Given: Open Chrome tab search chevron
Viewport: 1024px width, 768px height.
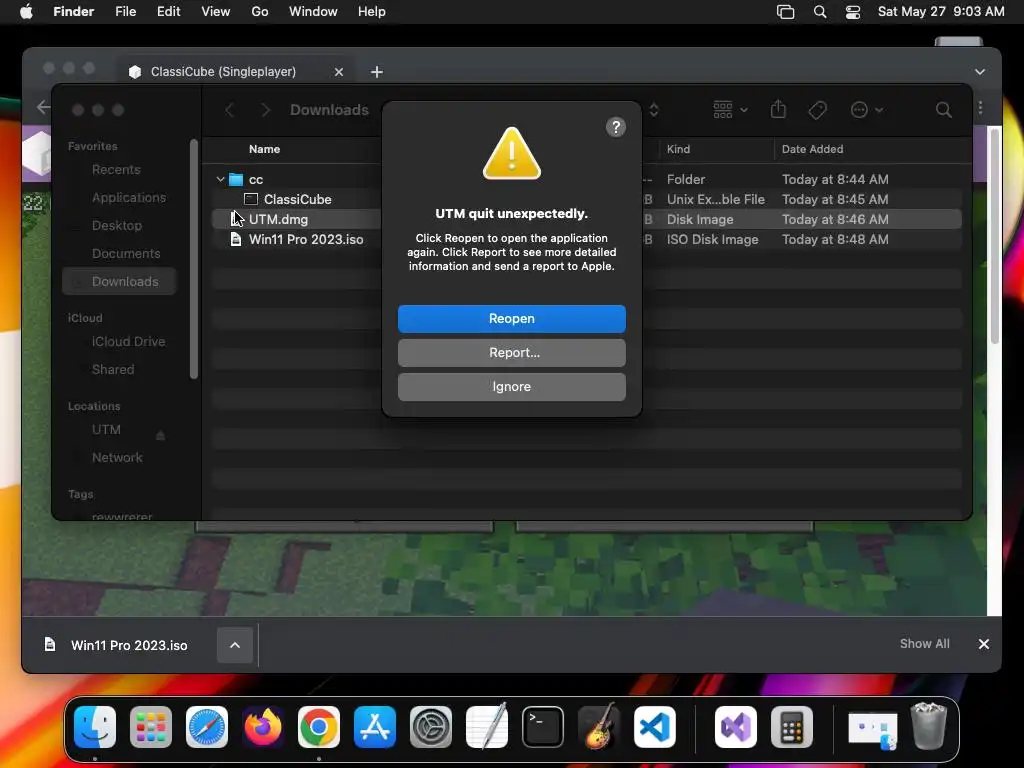Looking at the screenshot, I should coord(980,72).
